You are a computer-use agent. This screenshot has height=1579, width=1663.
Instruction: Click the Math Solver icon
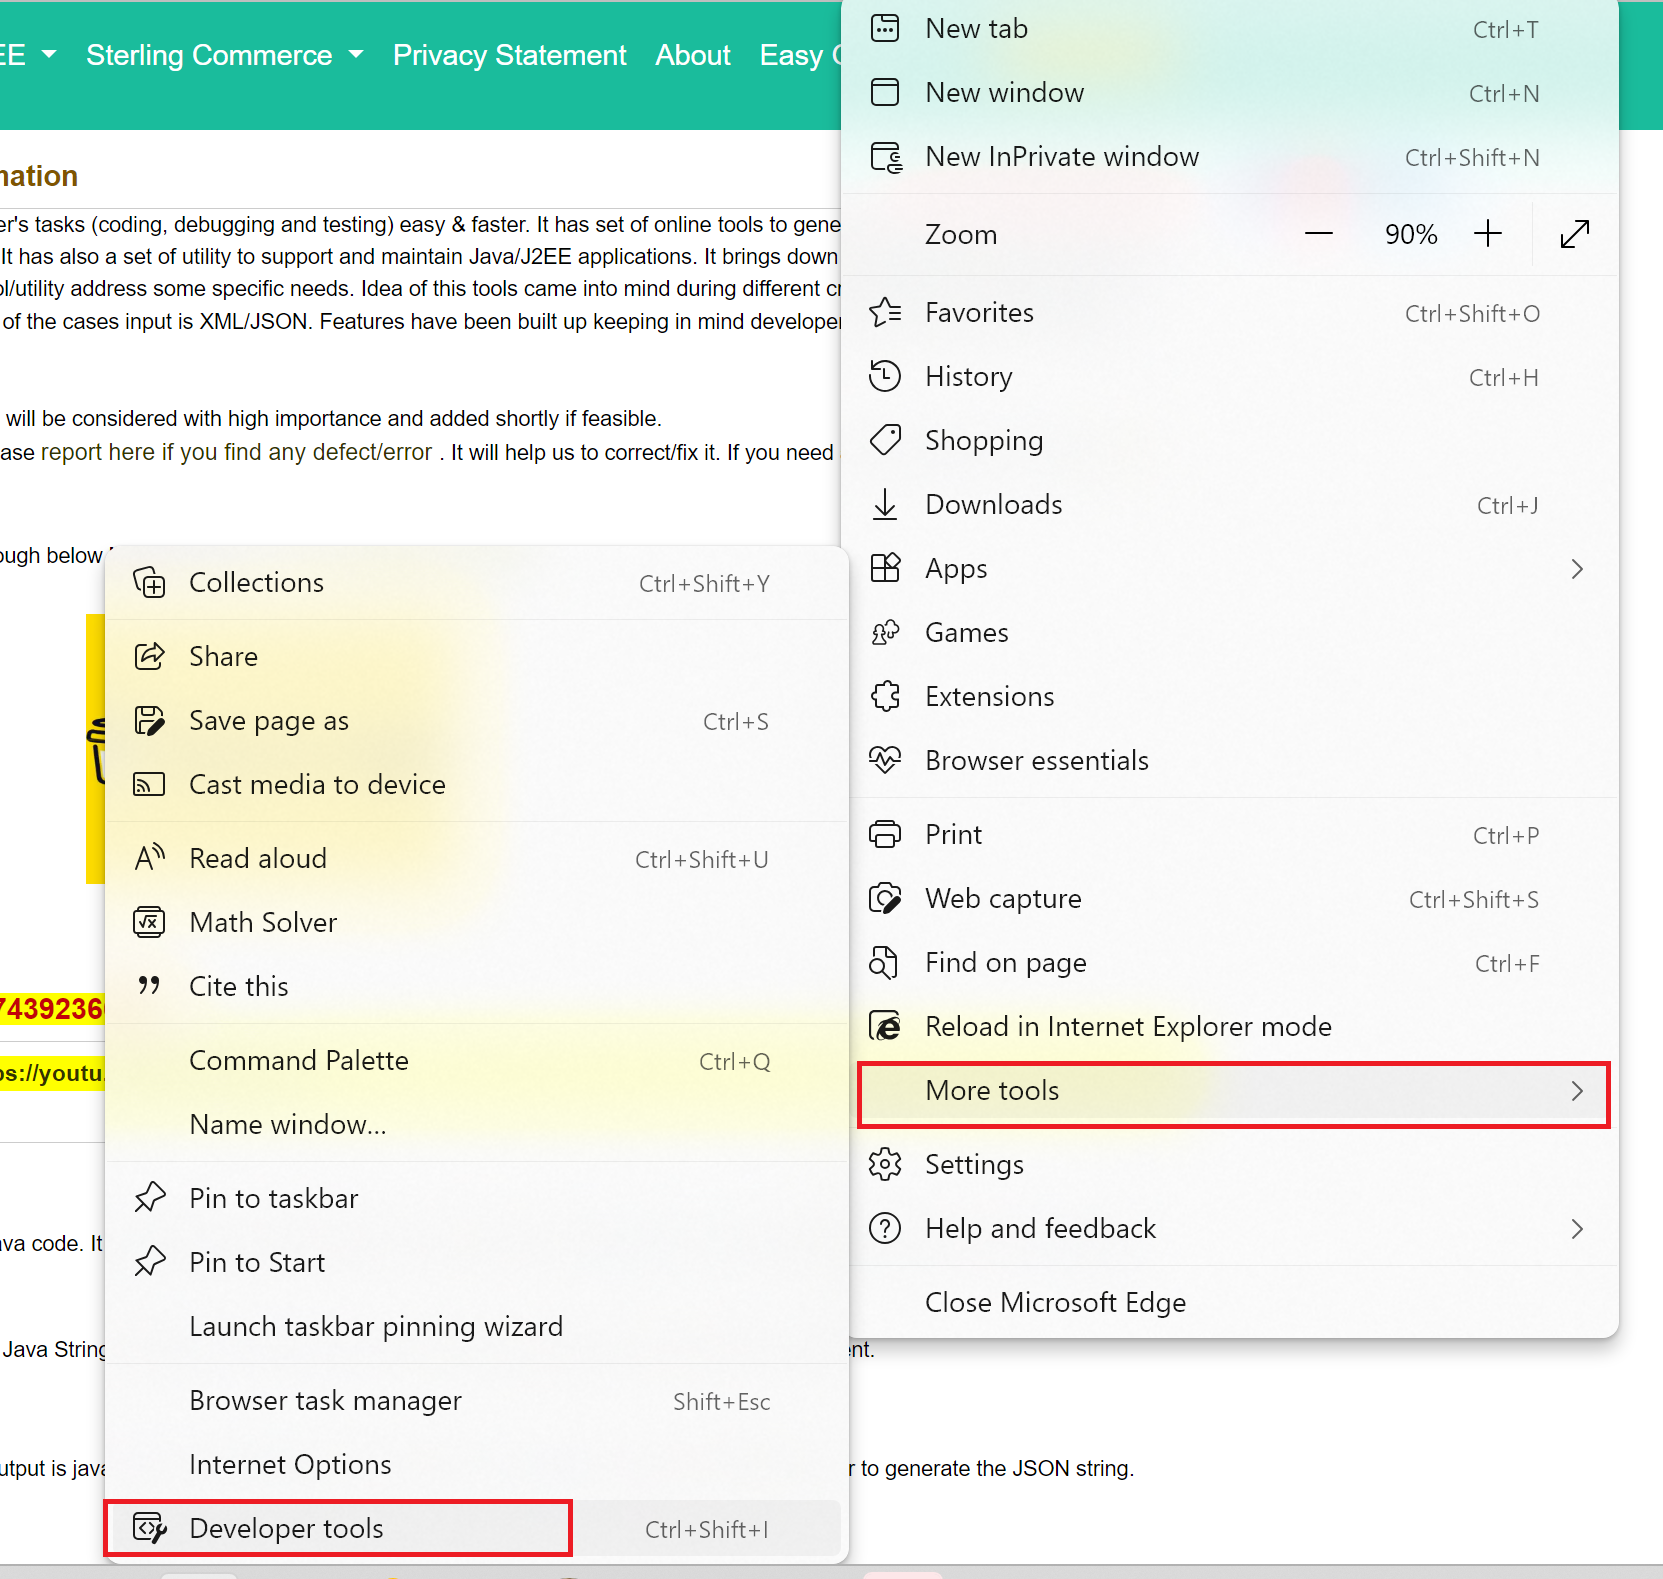pyautogui.click(x=149, y=922)
